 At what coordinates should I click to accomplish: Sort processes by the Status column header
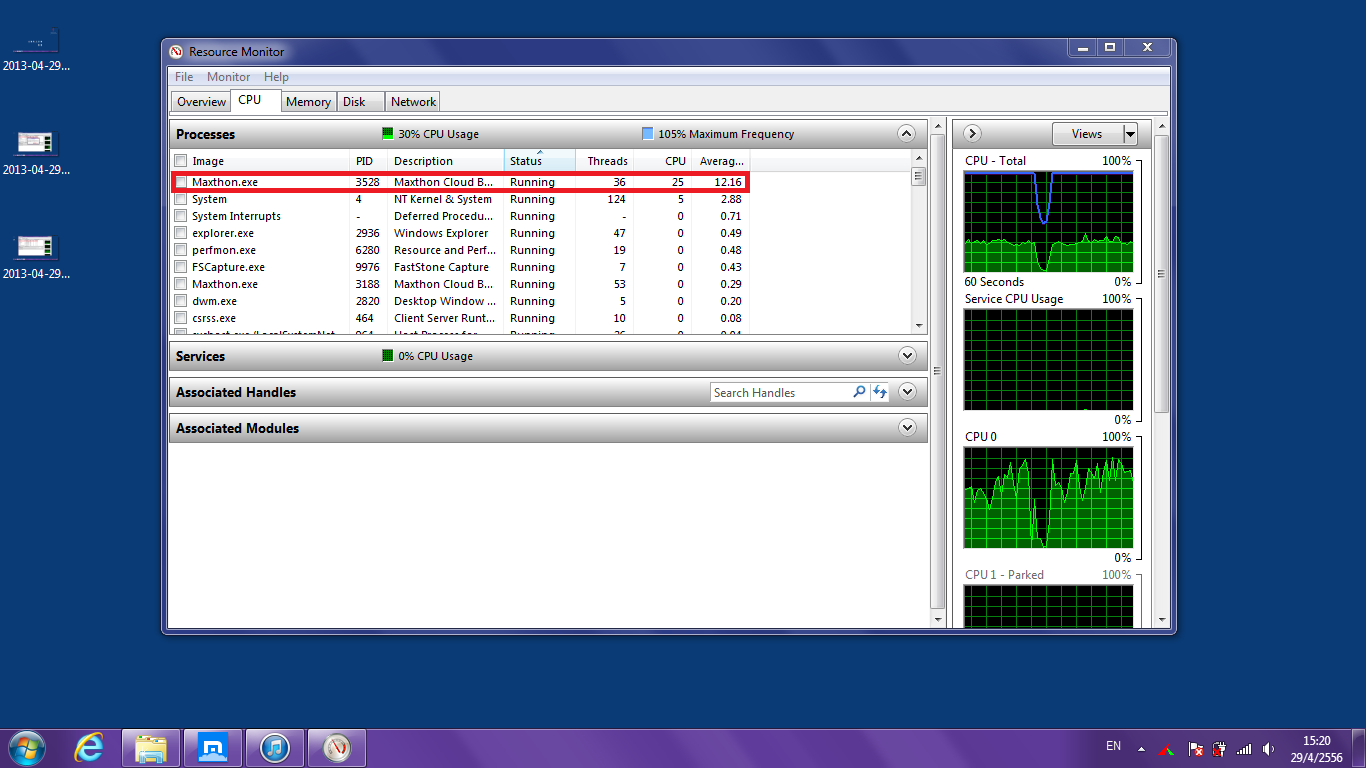point(540,161)
